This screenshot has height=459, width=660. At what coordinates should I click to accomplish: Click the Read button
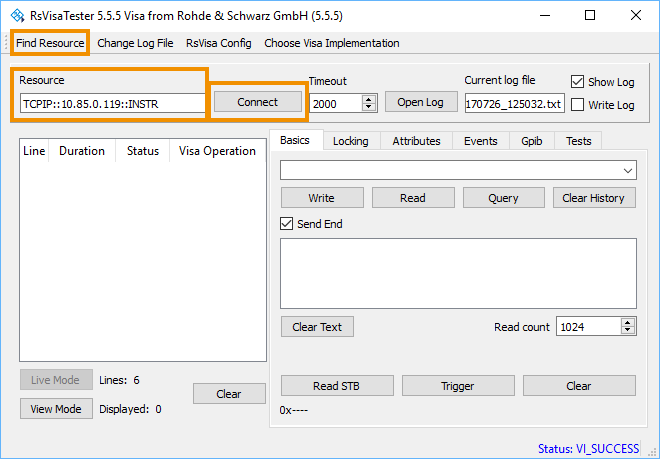413,198
